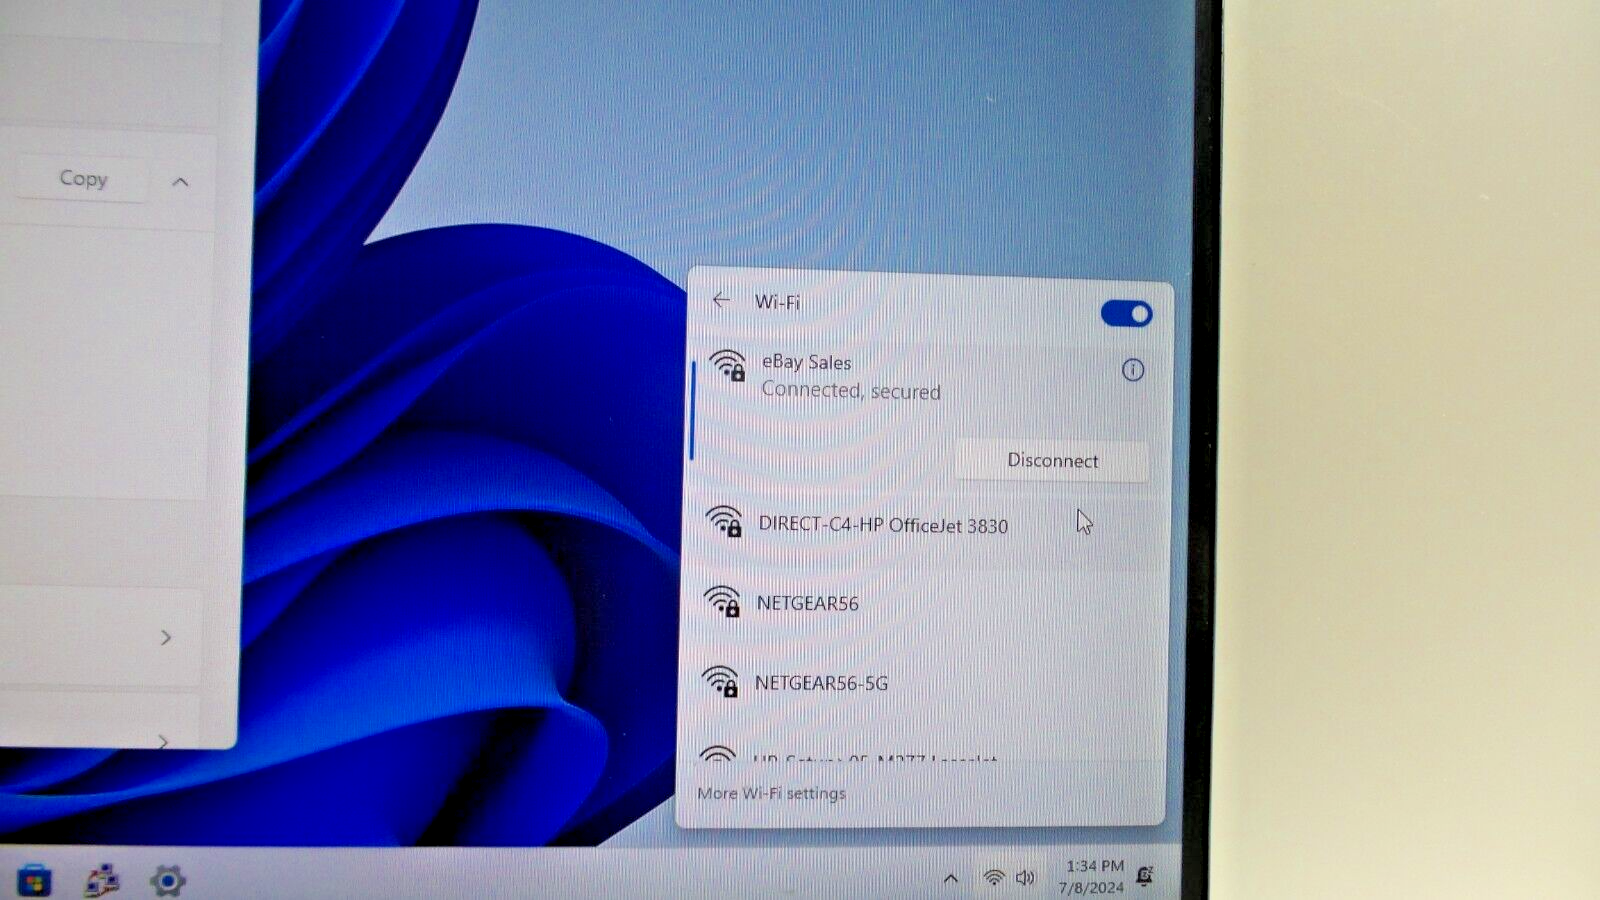Click the Copy button in Settings window
The height and width of the screenshot is (900, 1600).
click(x=82, y=179)
